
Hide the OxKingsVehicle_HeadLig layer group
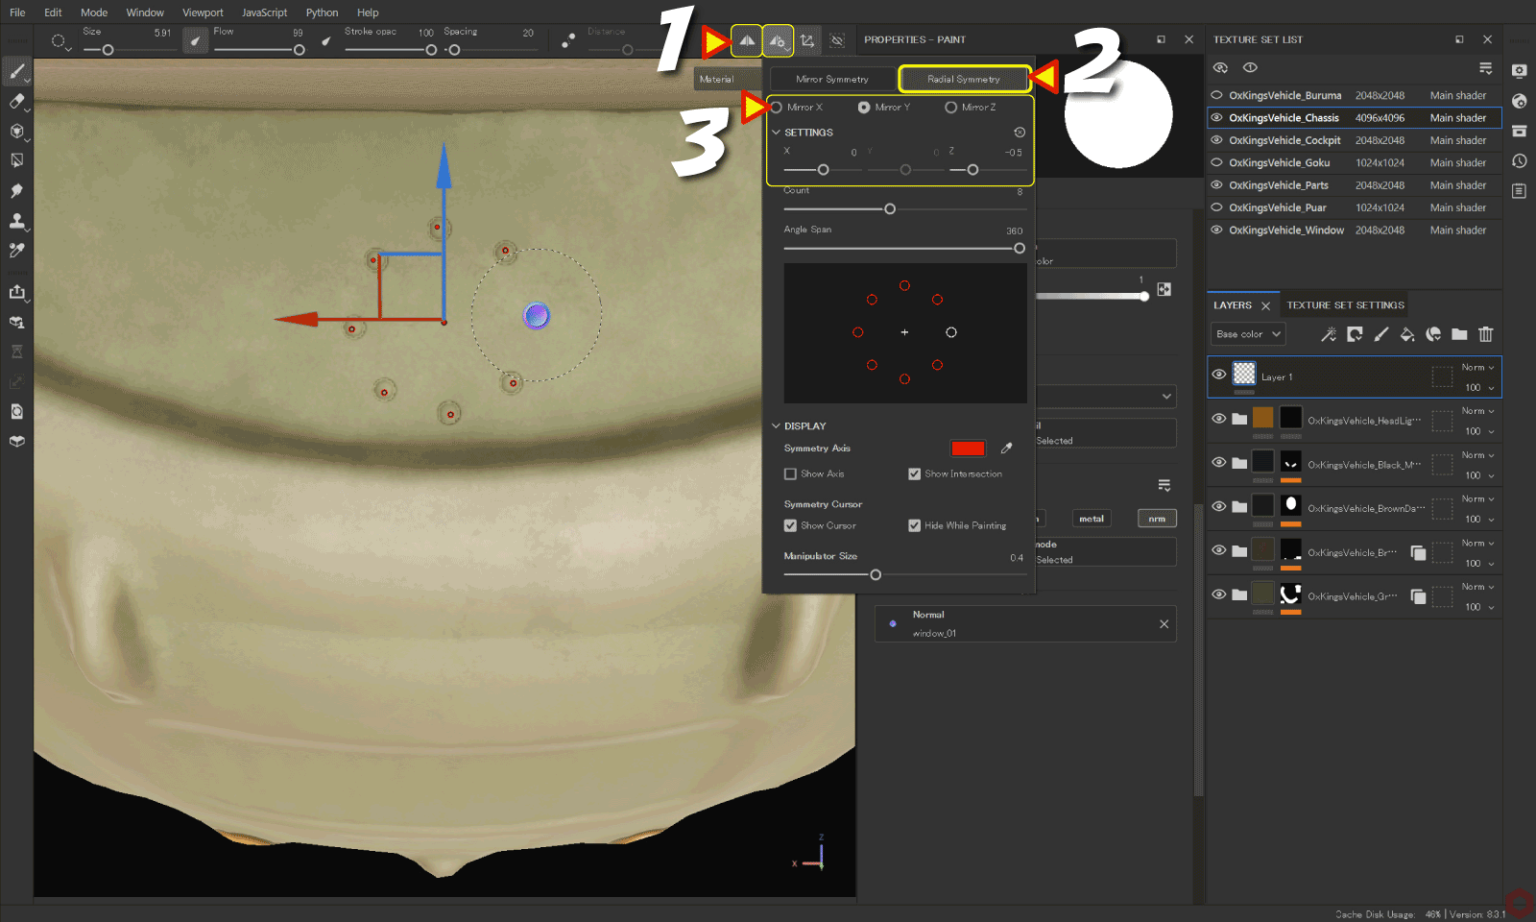(x=1218, y=420)
